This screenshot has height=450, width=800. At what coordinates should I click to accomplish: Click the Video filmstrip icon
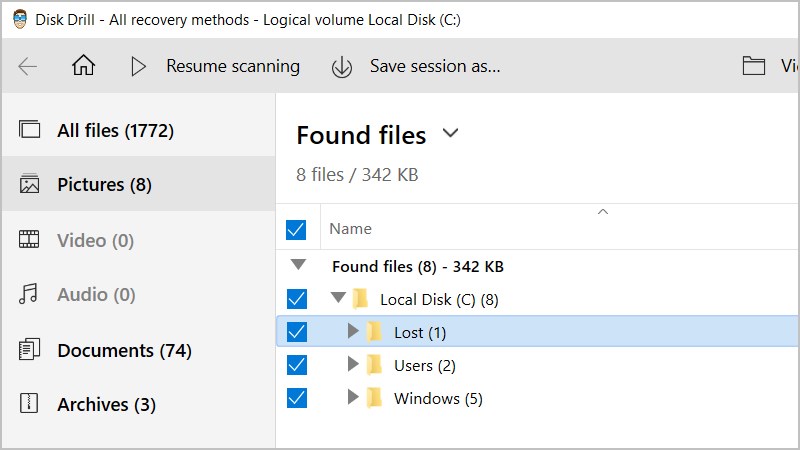tap(29, 239)
